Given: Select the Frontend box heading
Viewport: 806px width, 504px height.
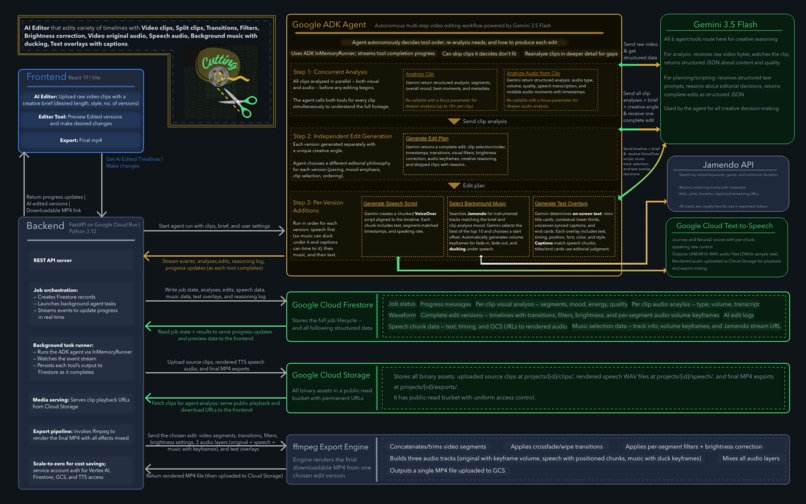Looking at the screenshot, I should pos(46,77).
